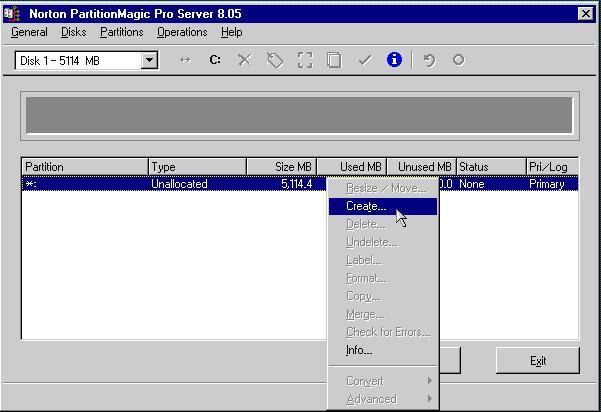
Task: Click Check for Errors... context entry
Action: [x=383, y=332]
